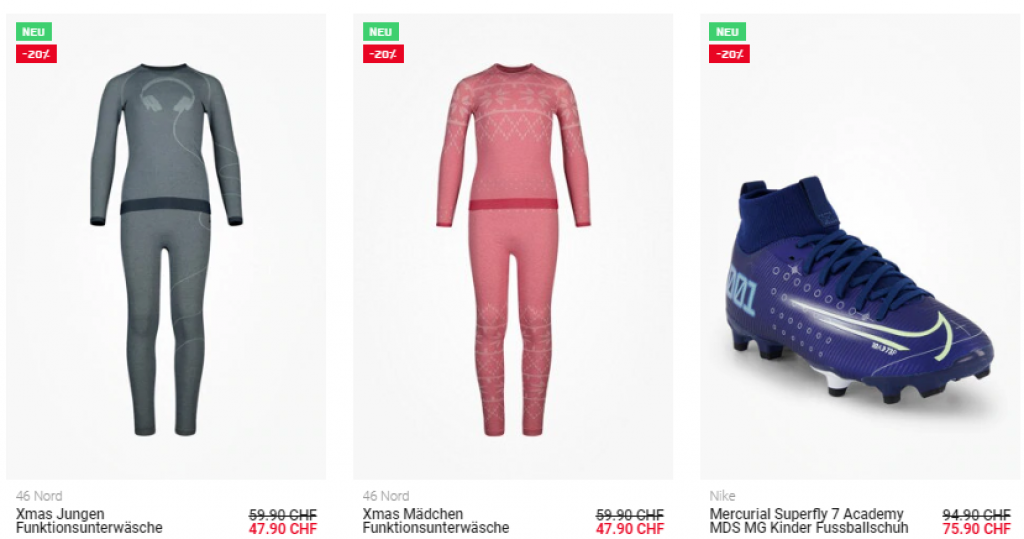Click the -20% badge on Nike shoe
The height and width of the screenshot is (539, 1024).
coord(729,54)
